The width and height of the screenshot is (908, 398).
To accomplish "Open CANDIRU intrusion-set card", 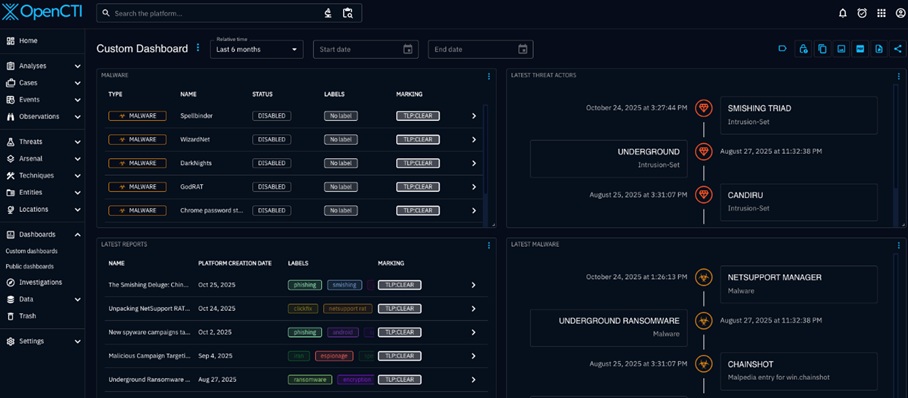I will [x=799, y=202].
